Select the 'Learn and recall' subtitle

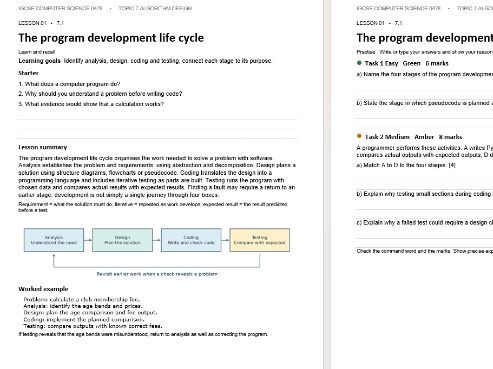(37, 52)
